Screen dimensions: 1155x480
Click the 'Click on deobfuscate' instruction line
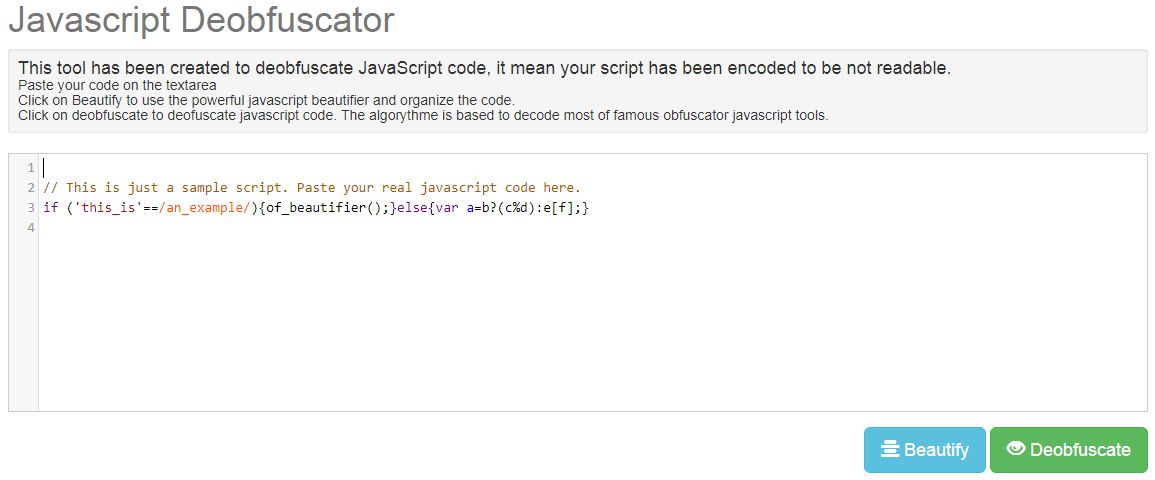pyautogui.click(x=423, y=115)
